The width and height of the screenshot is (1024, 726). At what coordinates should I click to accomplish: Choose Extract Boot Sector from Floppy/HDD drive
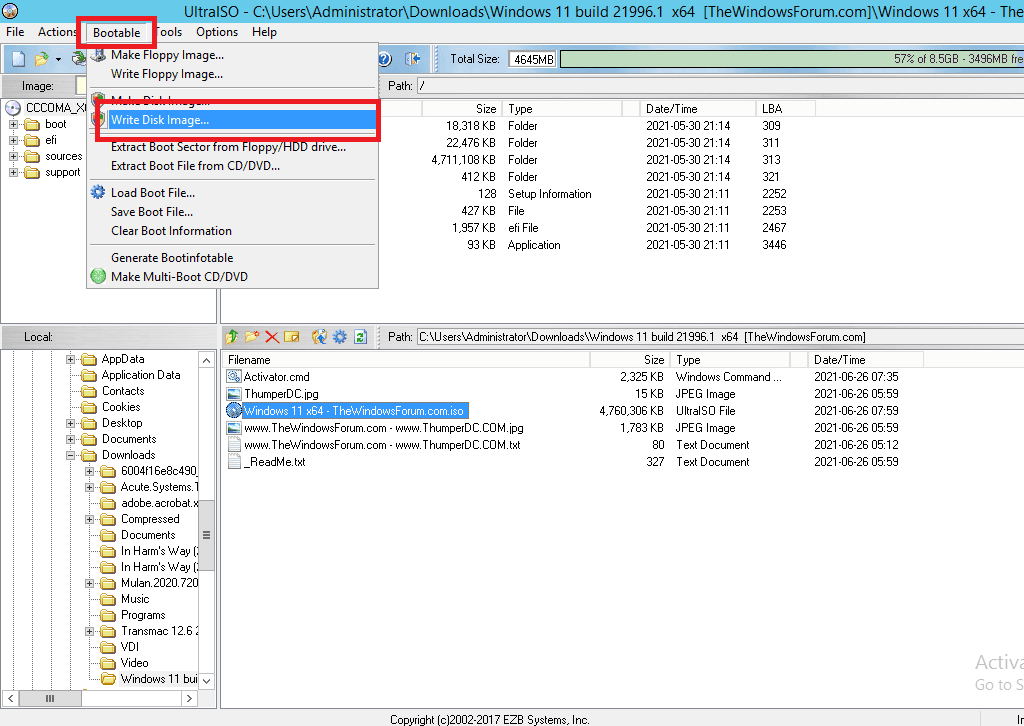click(x=232, y=147)
